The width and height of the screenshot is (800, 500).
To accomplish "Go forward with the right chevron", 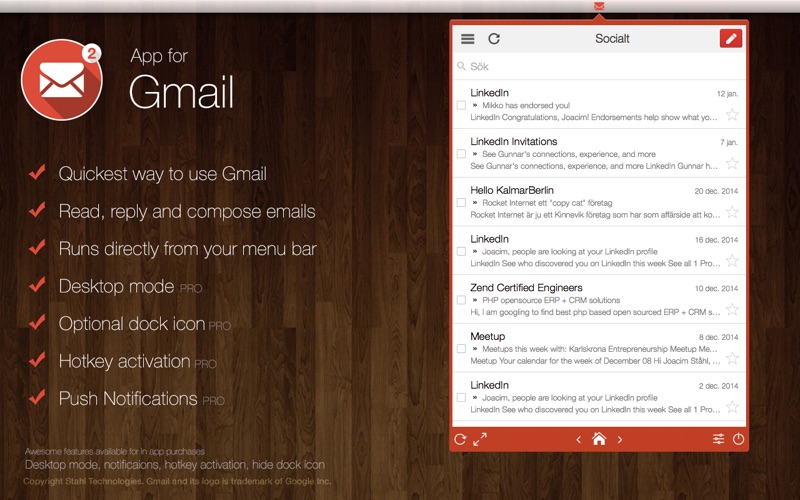I will point(620,439).
